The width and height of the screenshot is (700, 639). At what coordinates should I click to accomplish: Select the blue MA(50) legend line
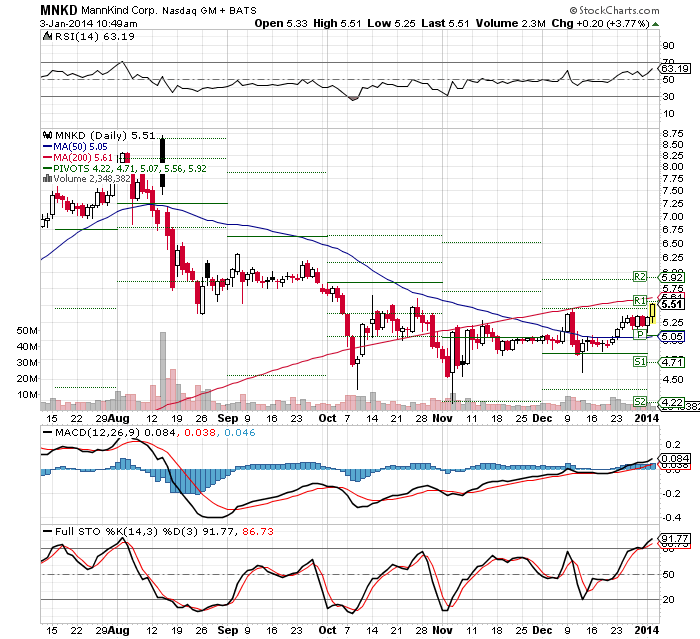coord(47,146)
